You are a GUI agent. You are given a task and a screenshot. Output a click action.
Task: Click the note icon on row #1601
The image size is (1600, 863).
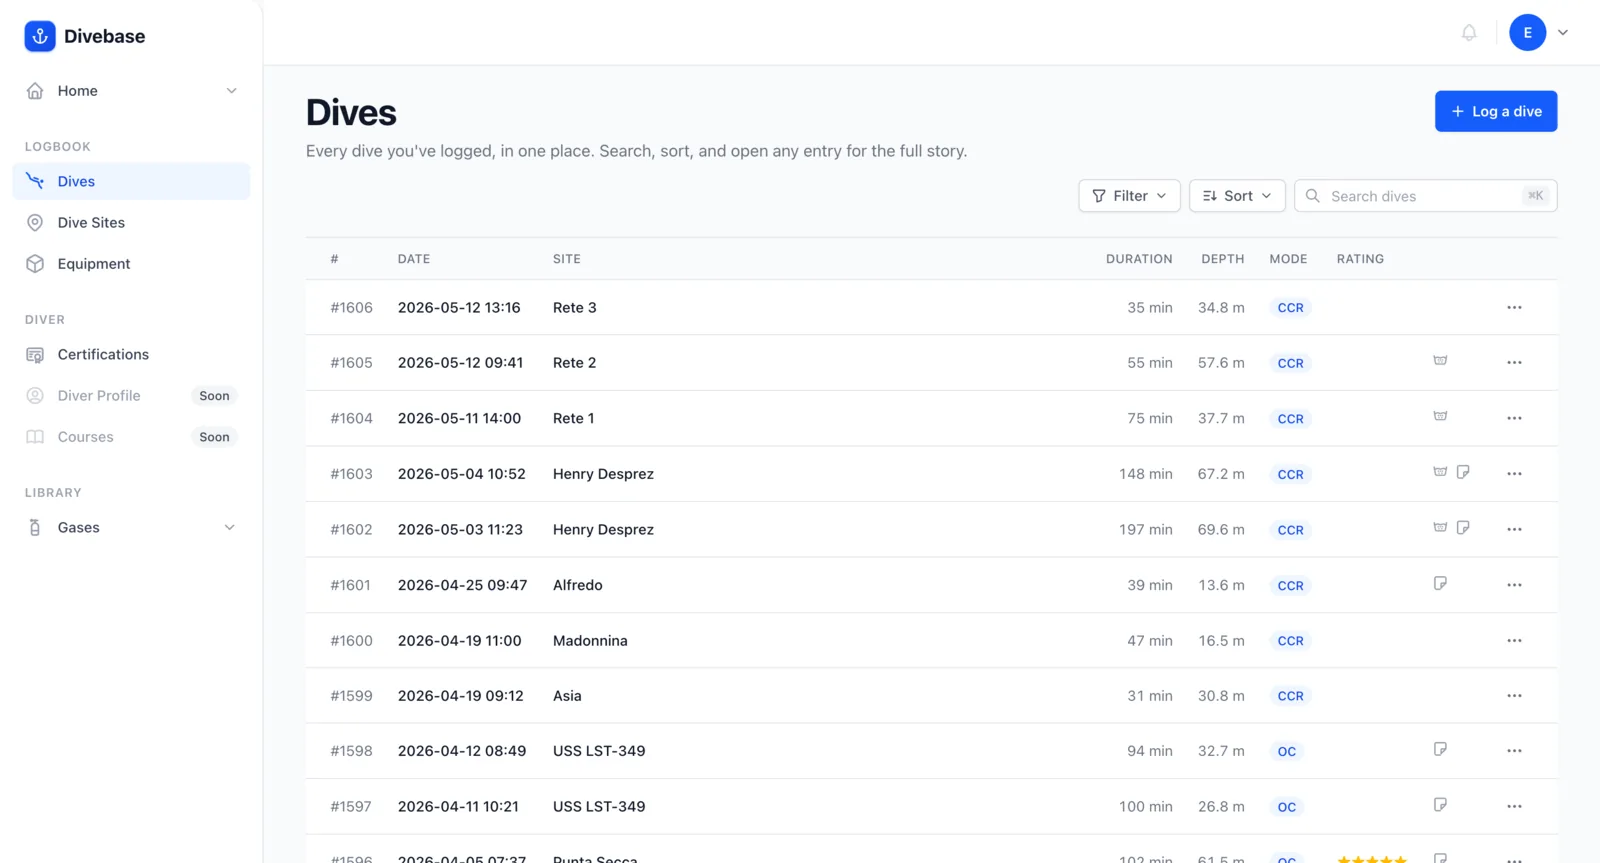tap(1440, 583)
